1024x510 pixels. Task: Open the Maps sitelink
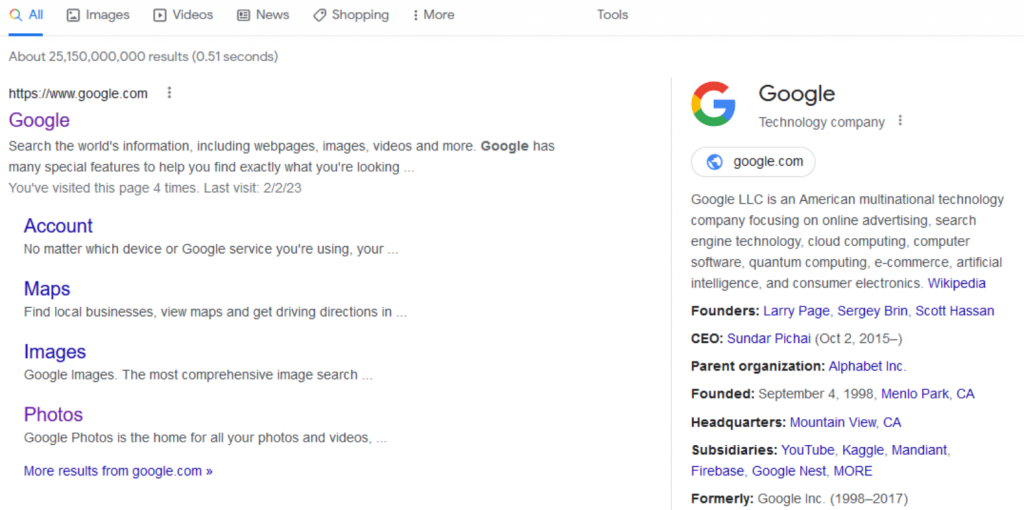coord(47,289)
